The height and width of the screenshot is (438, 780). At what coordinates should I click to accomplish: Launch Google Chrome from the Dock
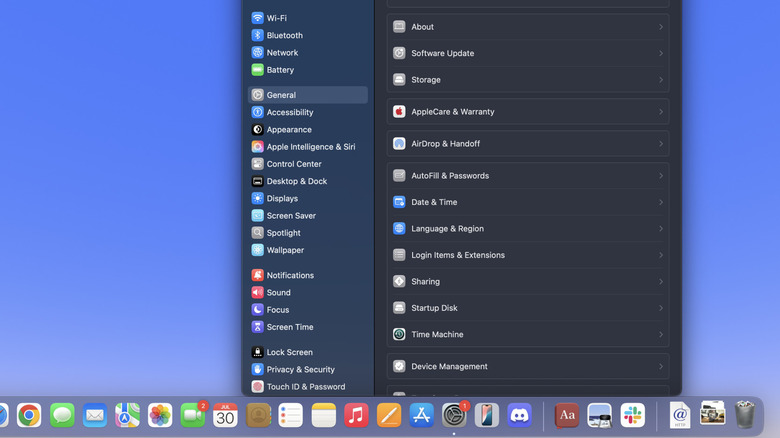(x=29, y=415)
